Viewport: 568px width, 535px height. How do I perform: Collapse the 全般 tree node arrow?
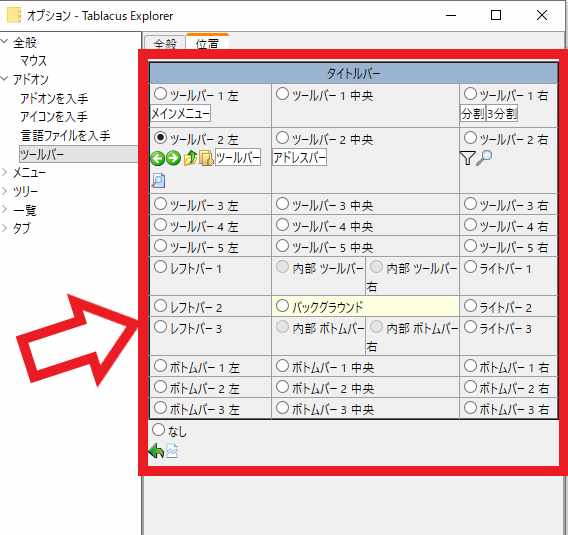(4, 41)
